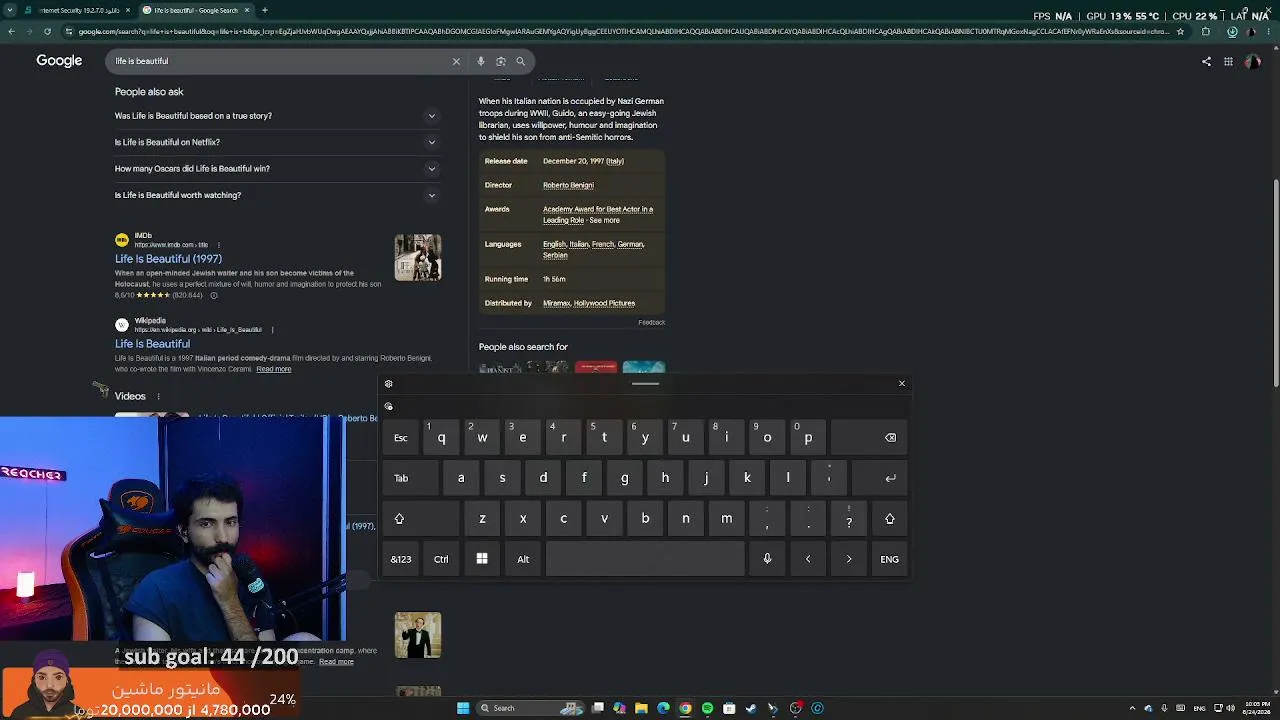1280x720 pixels.
Task: Open the Chrome extensions menu
Action: click(x=1205, y=31)
